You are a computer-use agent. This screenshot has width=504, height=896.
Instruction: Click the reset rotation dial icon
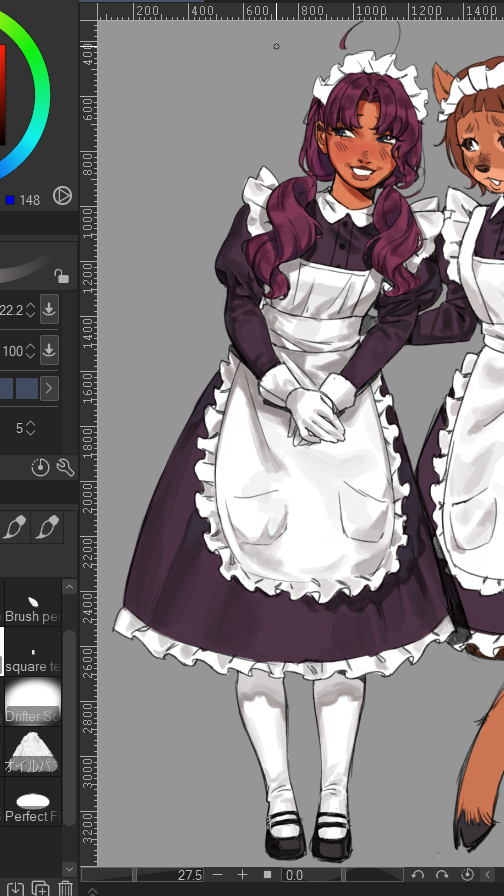click(x=467, y=875)
